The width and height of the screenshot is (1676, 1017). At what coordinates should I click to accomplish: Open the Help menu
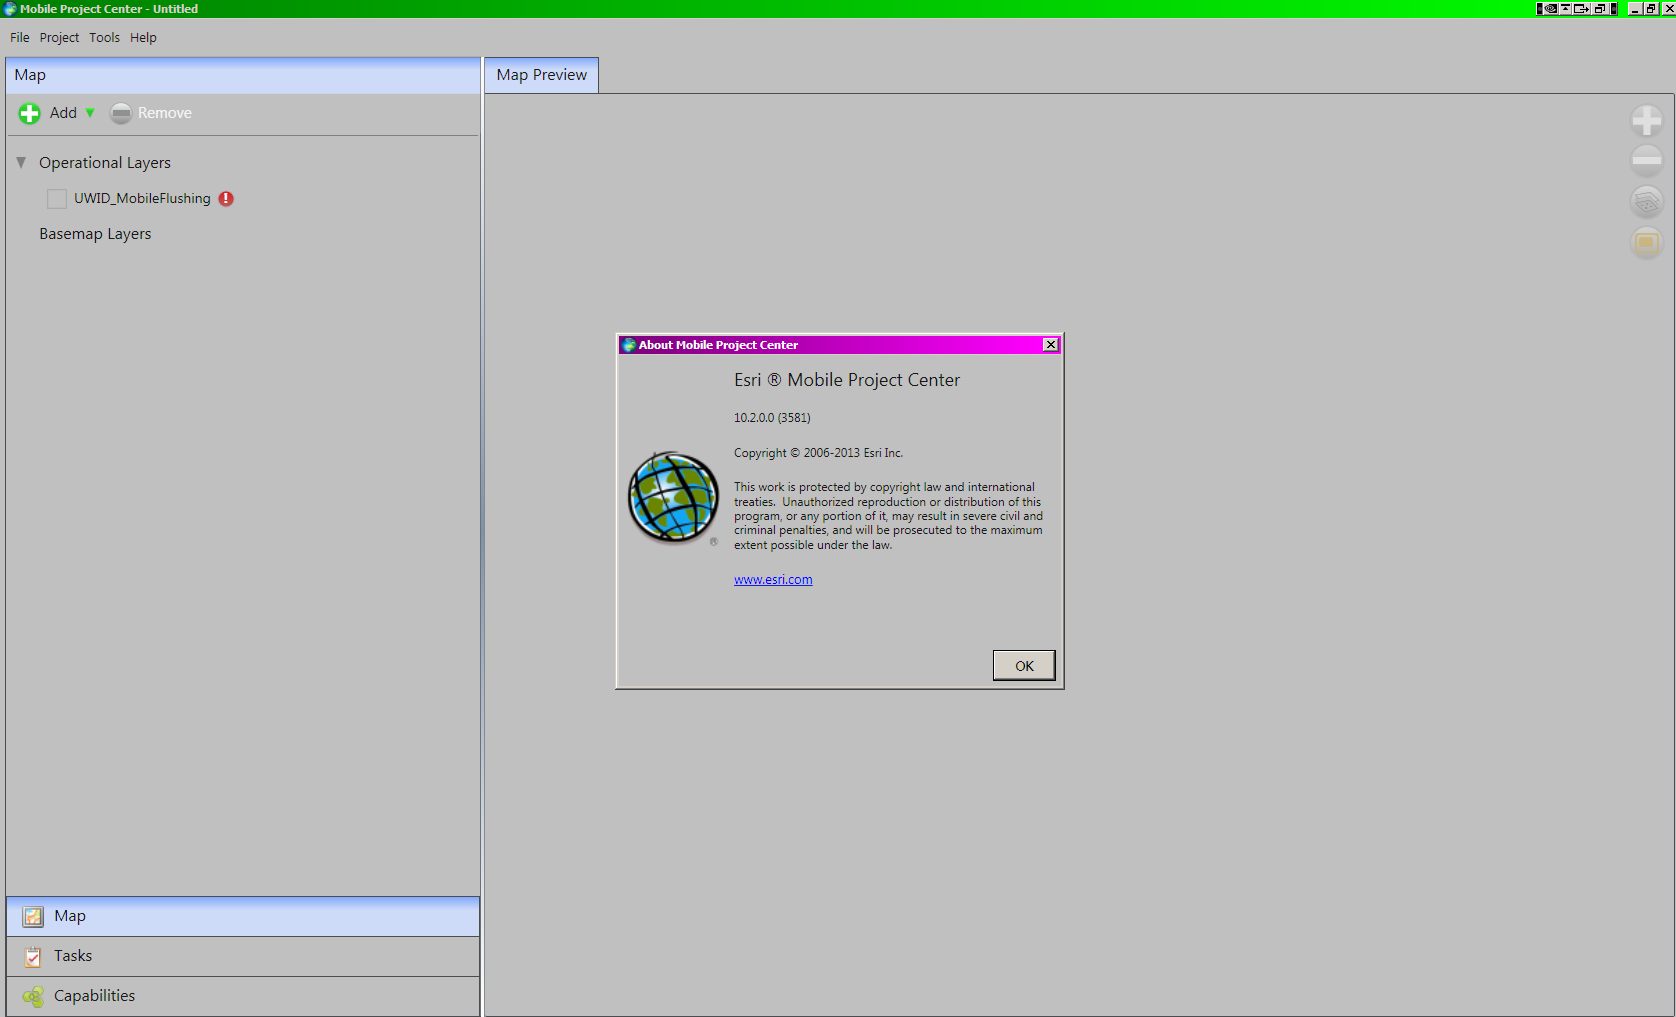click(143, 38)
